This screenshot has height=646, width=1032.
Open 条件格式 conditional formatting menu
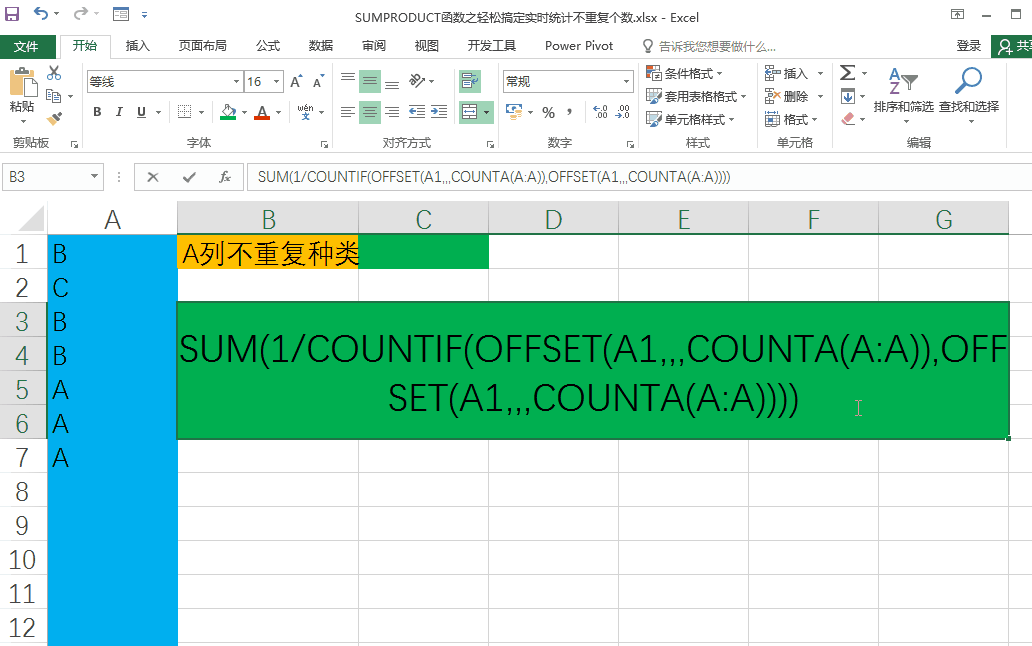pyautogui.click(x=684, y=73)
